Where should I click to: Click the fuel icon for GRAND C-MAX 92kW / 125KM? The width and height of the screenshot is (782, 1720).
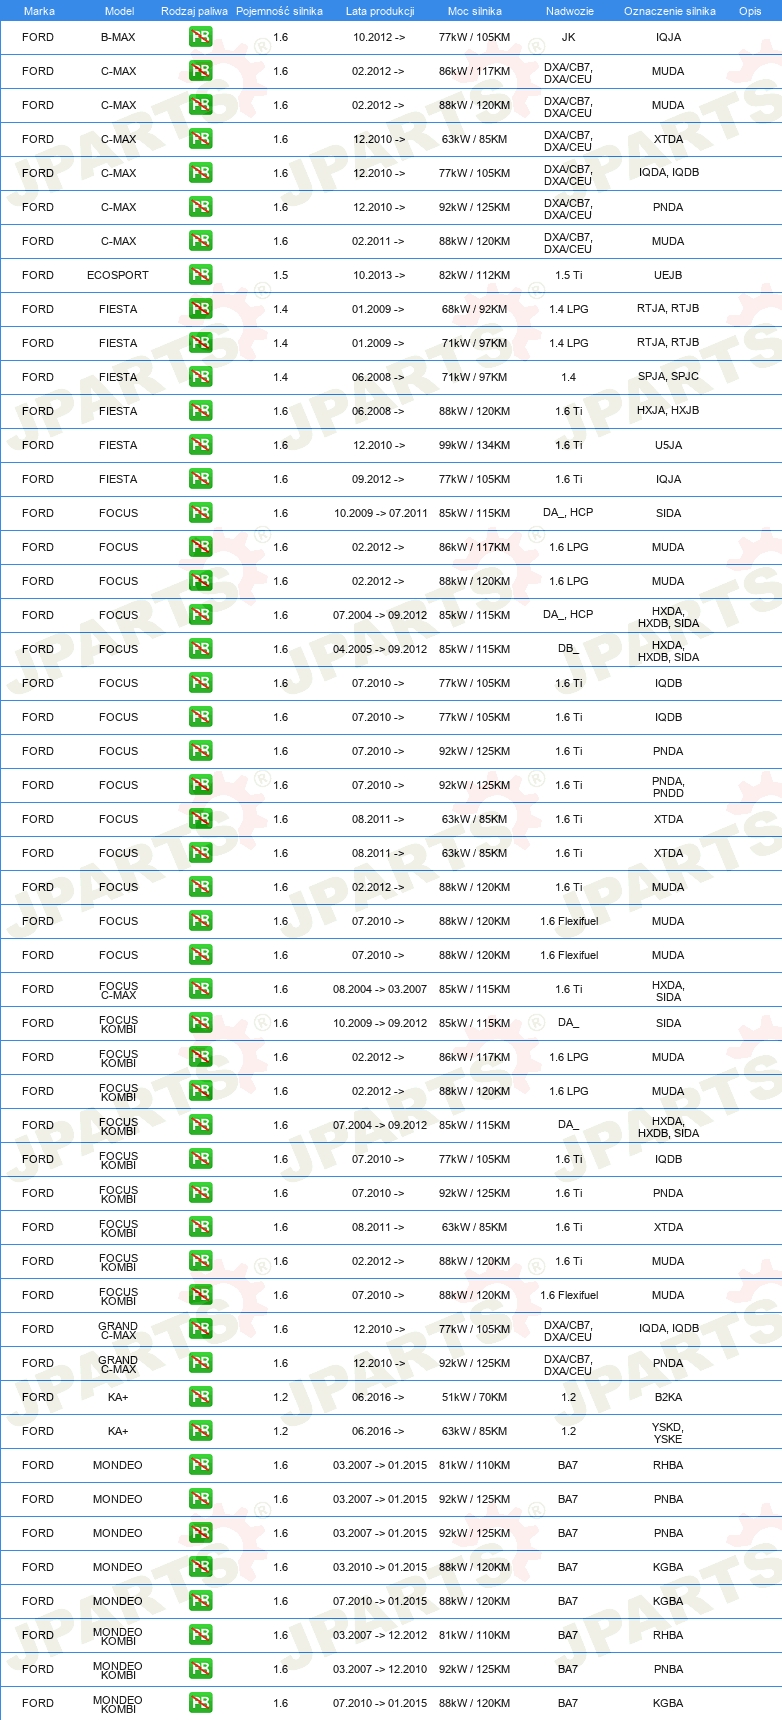coord(200,1363)
